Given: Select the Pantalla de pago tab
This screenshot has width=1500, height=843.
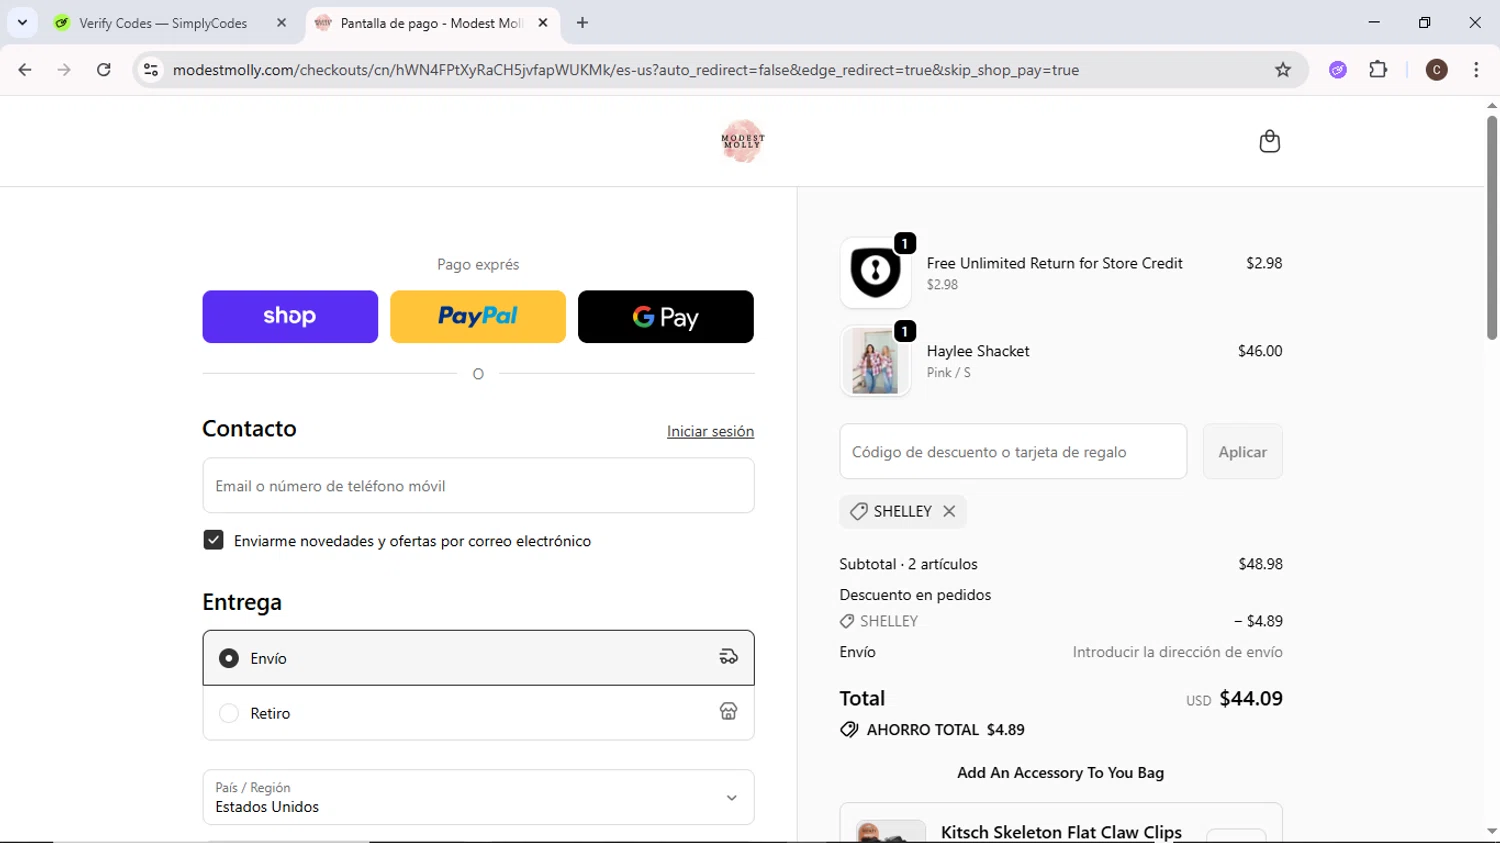Looking at the screenshot, I should click(x=432, y=23).
